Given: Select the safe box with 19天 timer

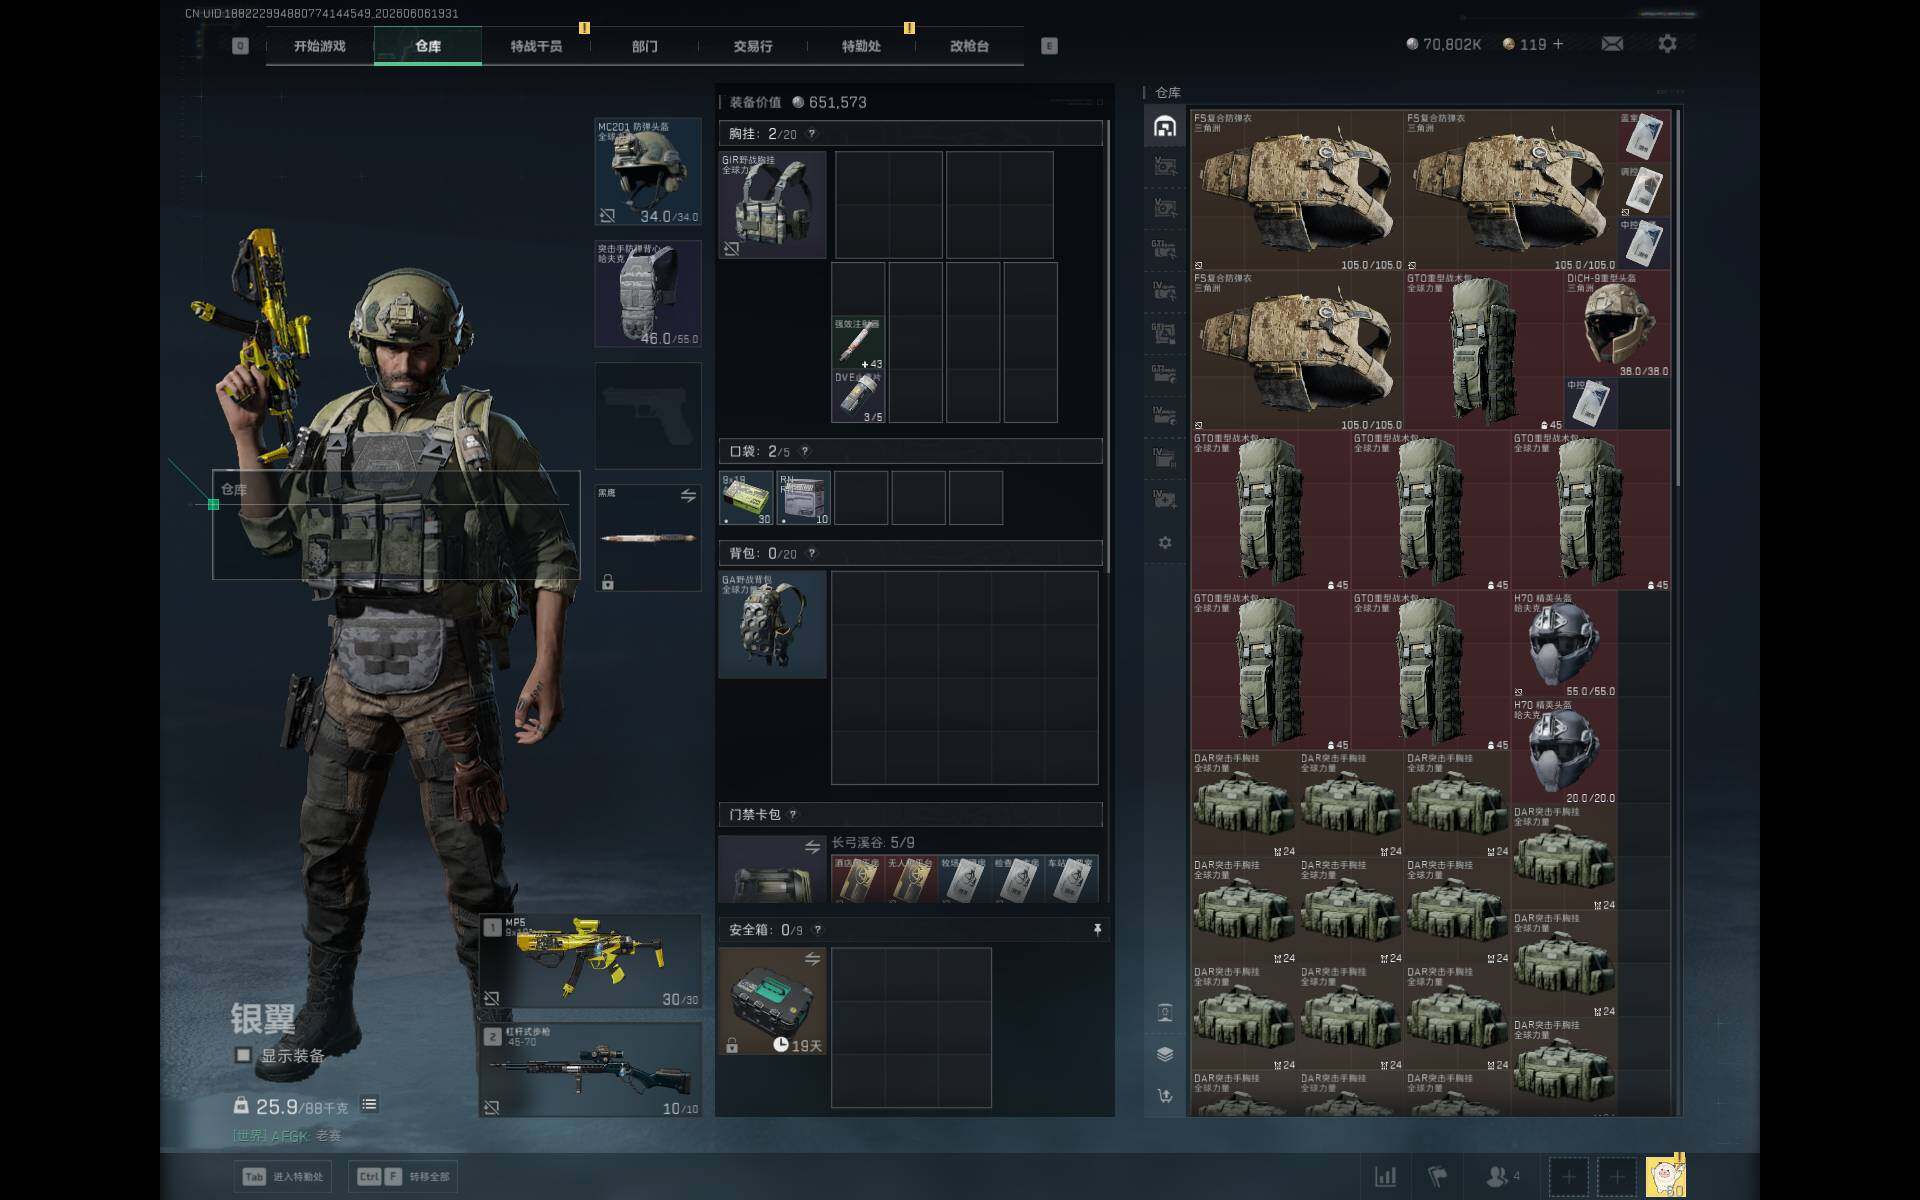Looking at the screenshot, I should tap(773, 1002).
